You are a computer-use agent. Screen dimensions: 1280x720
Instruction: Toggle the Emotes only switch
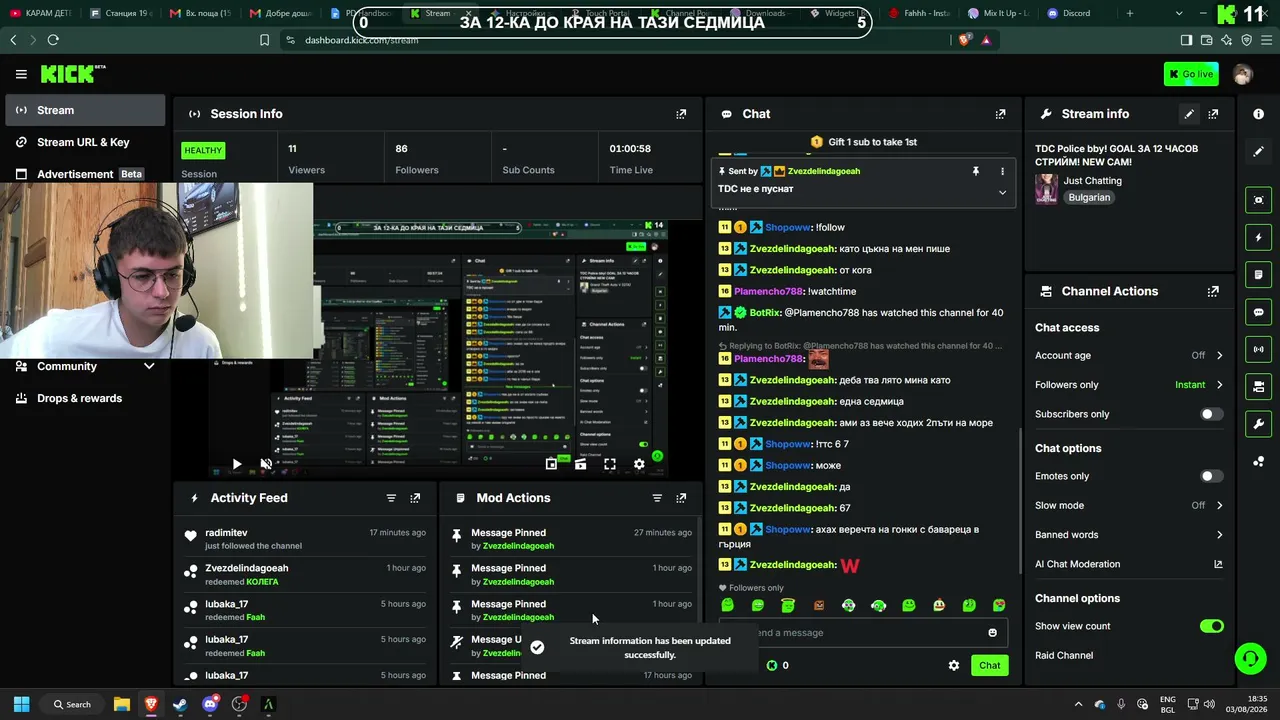pos(1211,476)
